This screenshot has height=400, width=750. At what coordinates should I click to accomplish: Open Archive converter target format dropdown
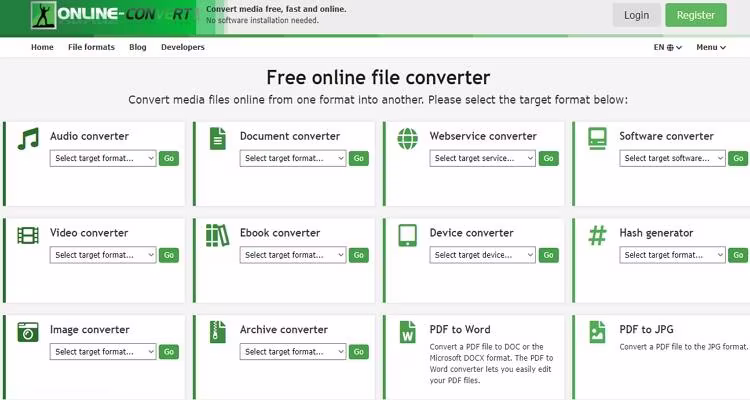coord(293,352)
